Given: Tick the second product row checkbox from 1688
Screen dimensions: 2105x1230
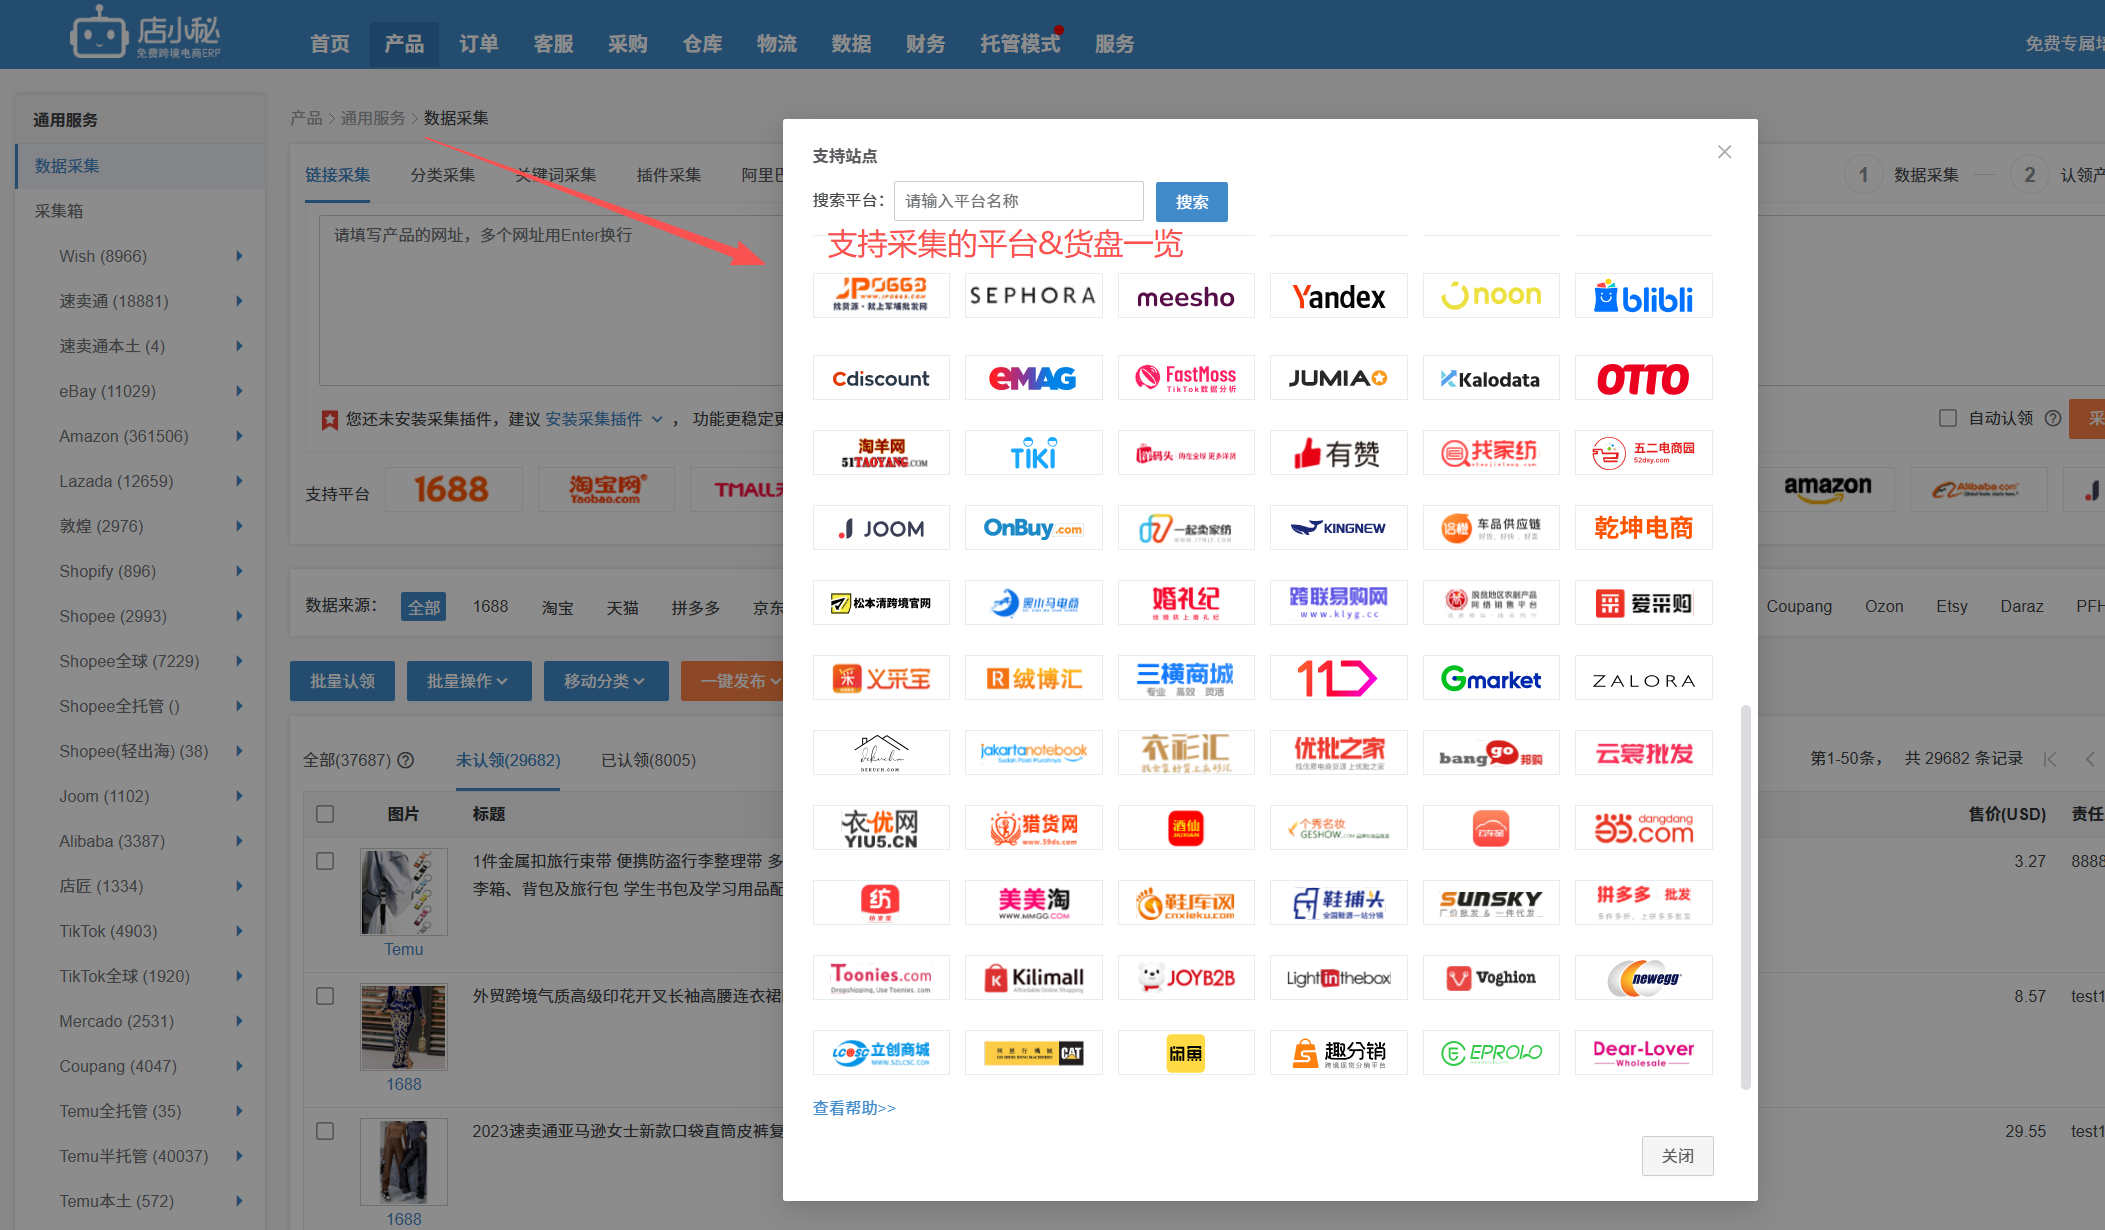Looking at the screenshot, I should pyautogui.click(x=325, y=996).
